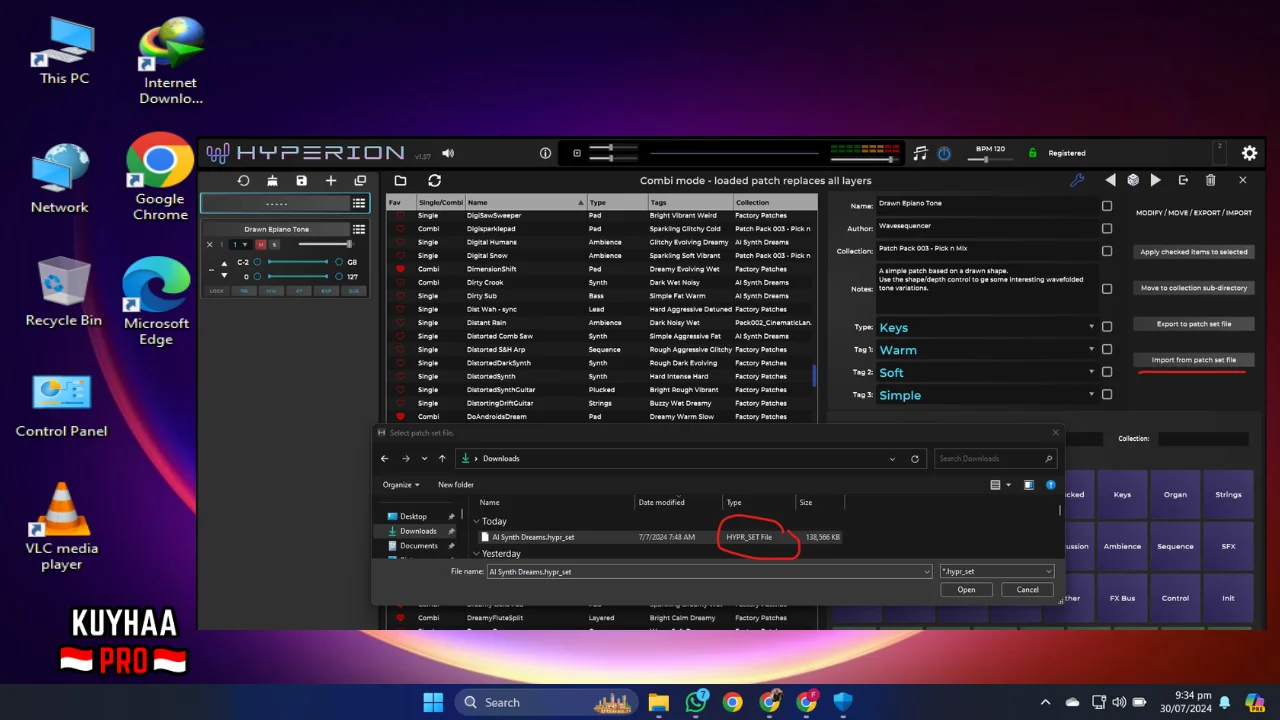Click the blue wrench edit icon
1280x720 pixels.
[1077, 181]
